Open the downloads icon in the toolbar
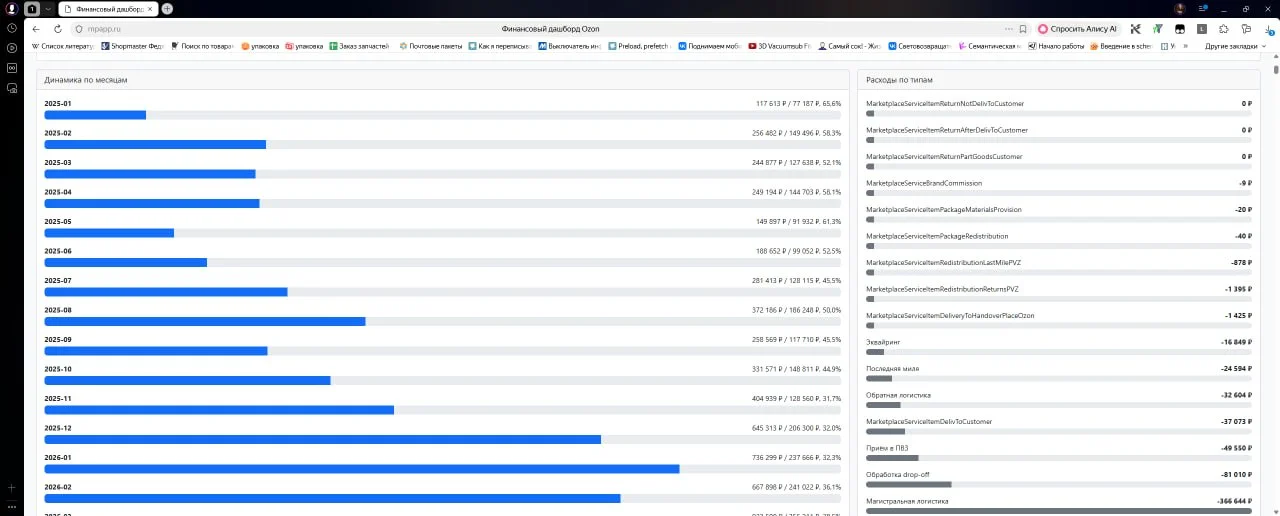The width and height of the screenshot is (1280, 516). point(1268,29)
